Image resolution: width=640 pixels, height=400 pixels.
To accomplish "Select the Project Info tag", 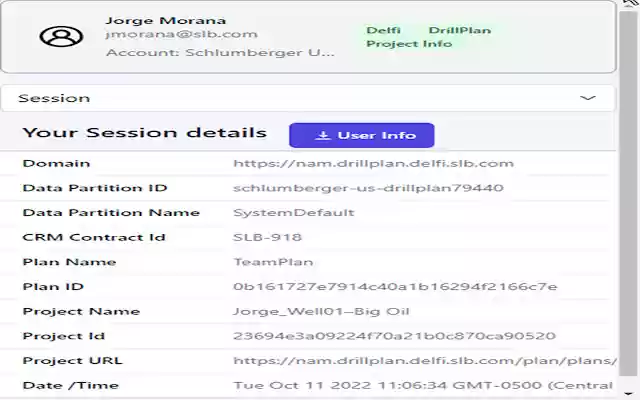I will click(x=409, y=44).
